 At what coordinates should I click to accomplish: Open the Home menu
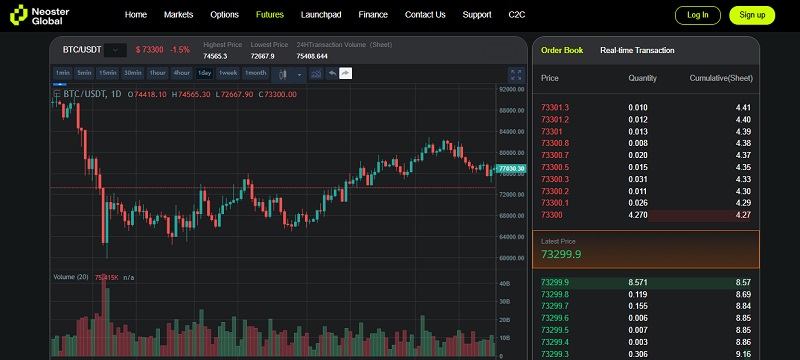click(136, 15)
